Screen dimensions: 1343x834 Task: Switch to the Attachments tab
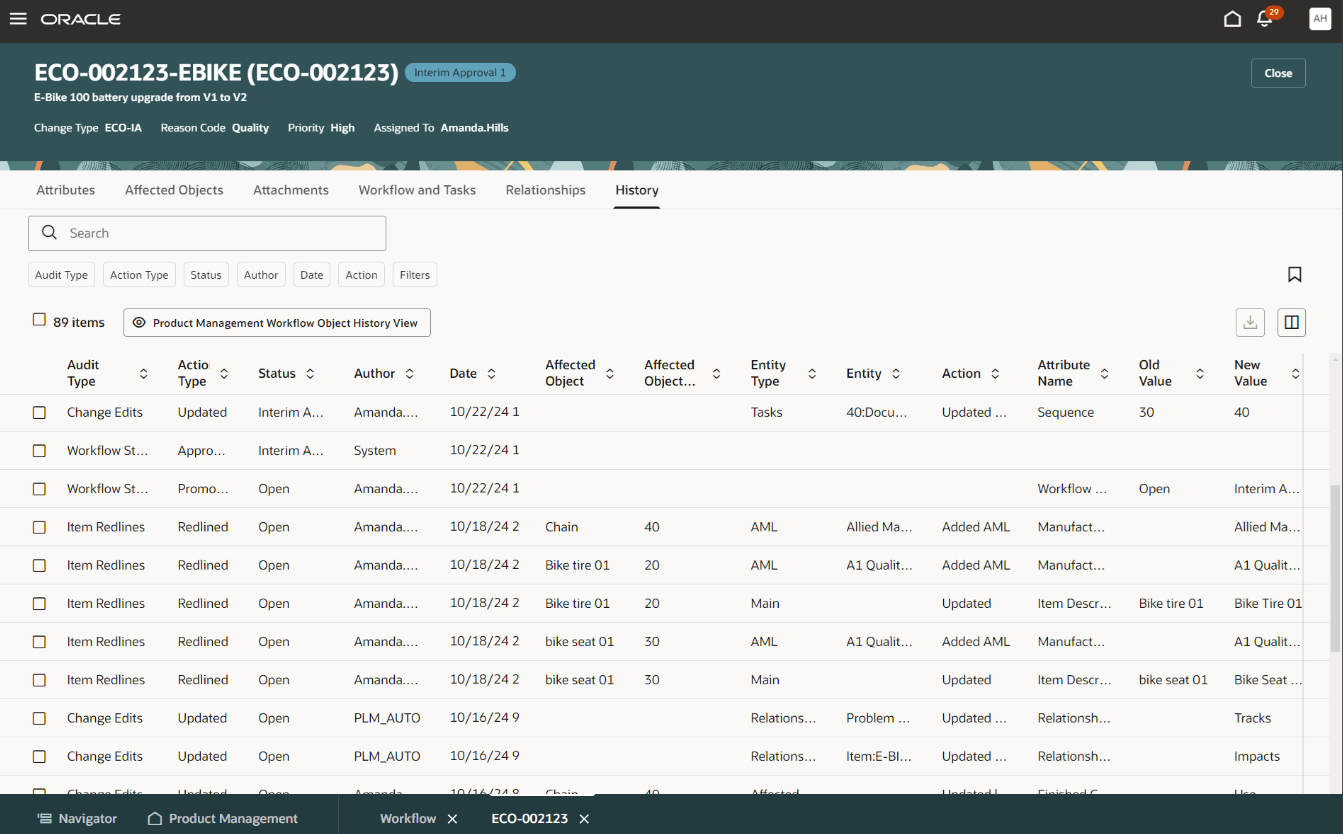(291, 190)
